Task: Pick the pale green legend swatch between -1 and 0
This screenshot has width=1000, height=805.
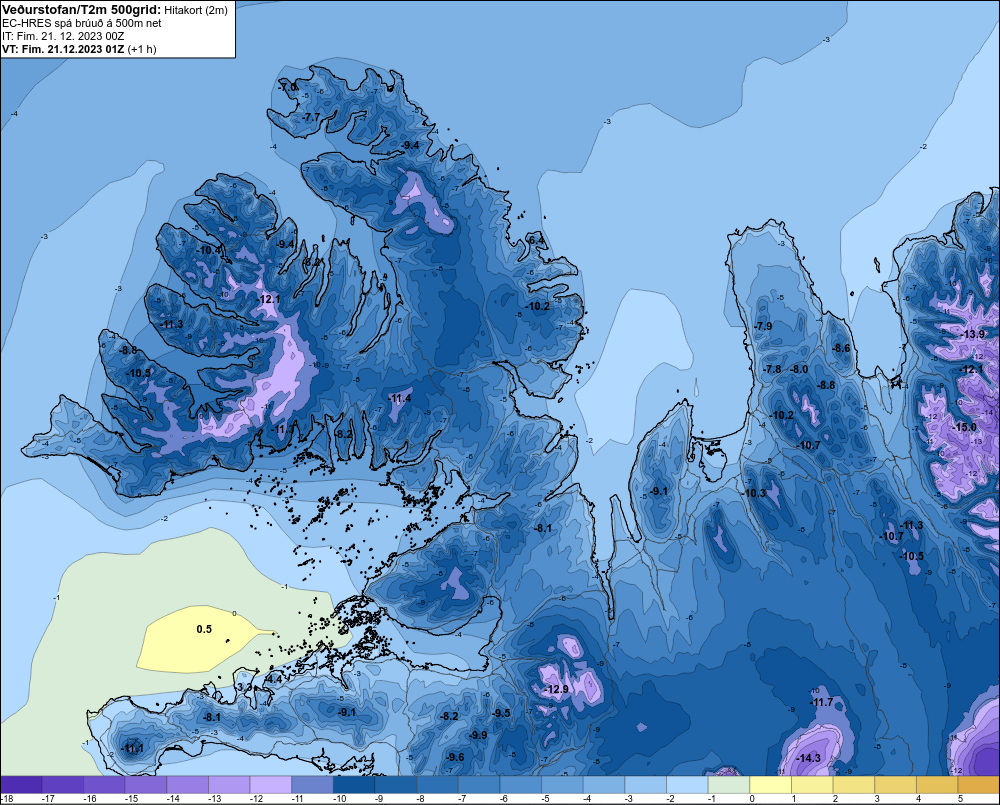Action: click(729, 785)
